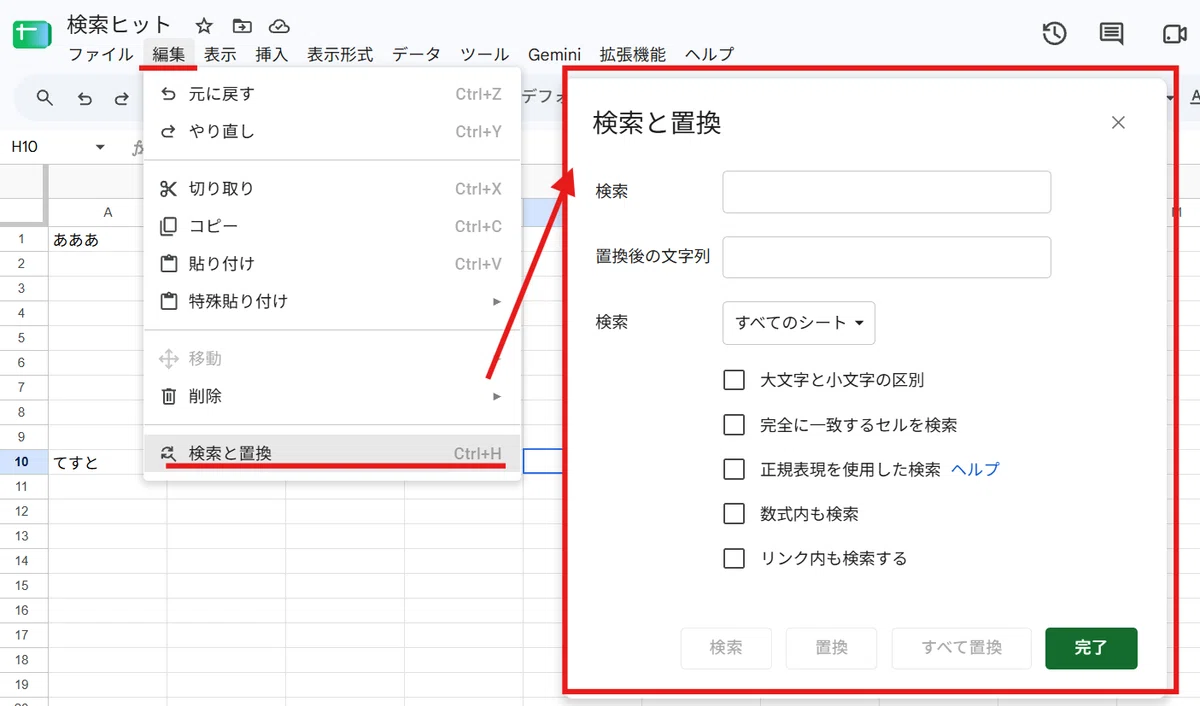Click the toolbar undo arrow icon
This screenshot has width=1200, height=706.
(84, 98)
